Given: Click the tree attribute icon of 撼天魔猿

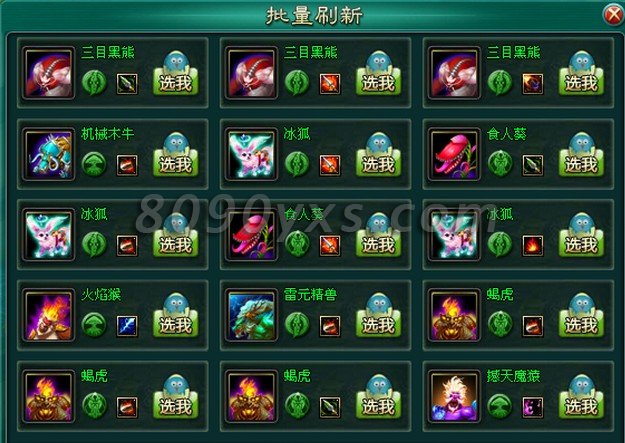Looking at the screenshot, I should 500,406.
